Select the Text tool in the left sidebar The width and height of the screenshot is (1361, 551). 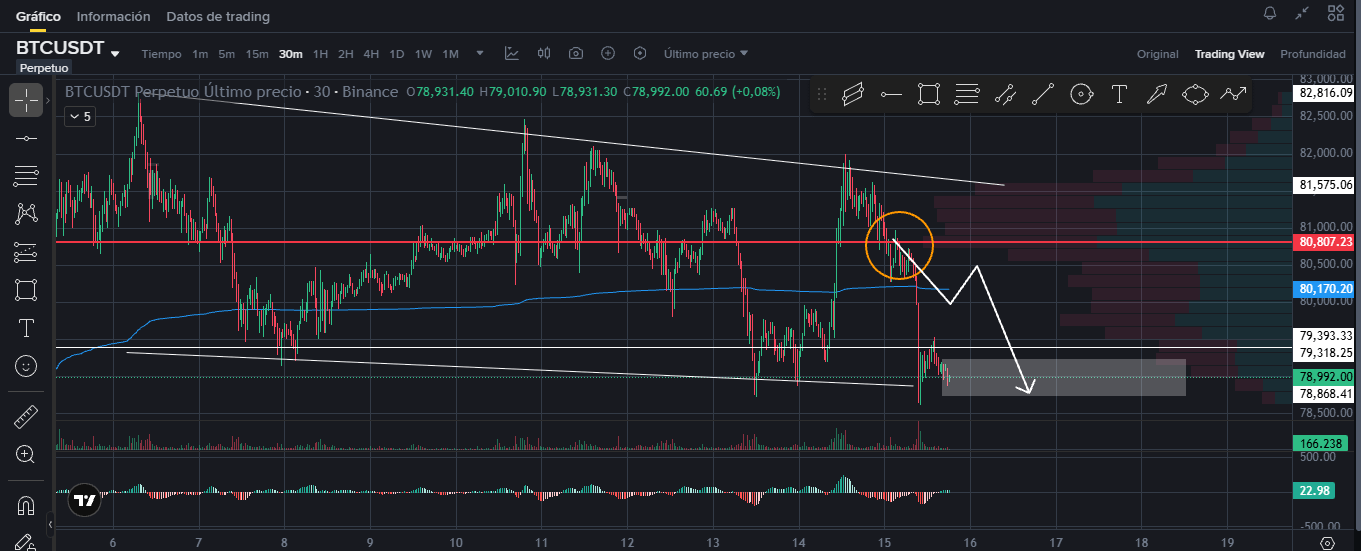coord(26,328)
